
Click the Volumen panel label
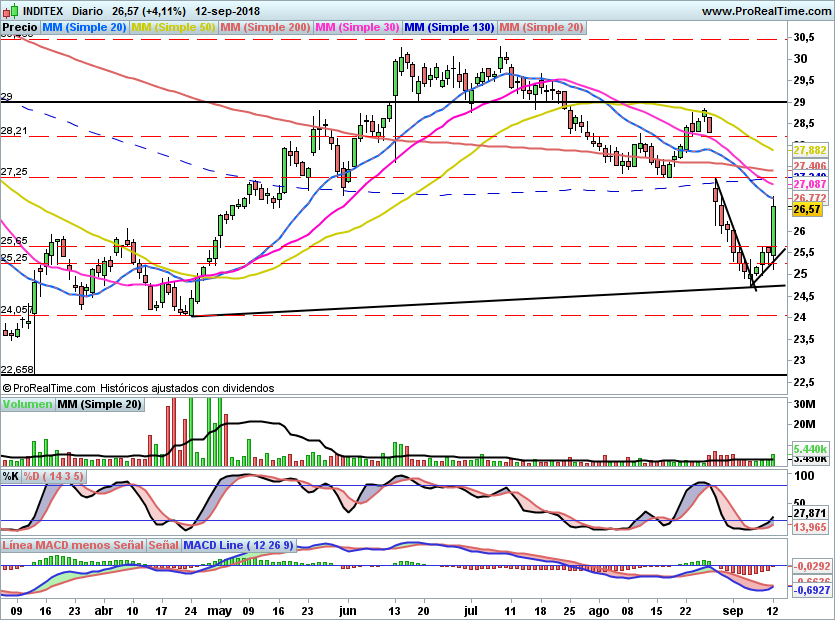tap(27, 405)
